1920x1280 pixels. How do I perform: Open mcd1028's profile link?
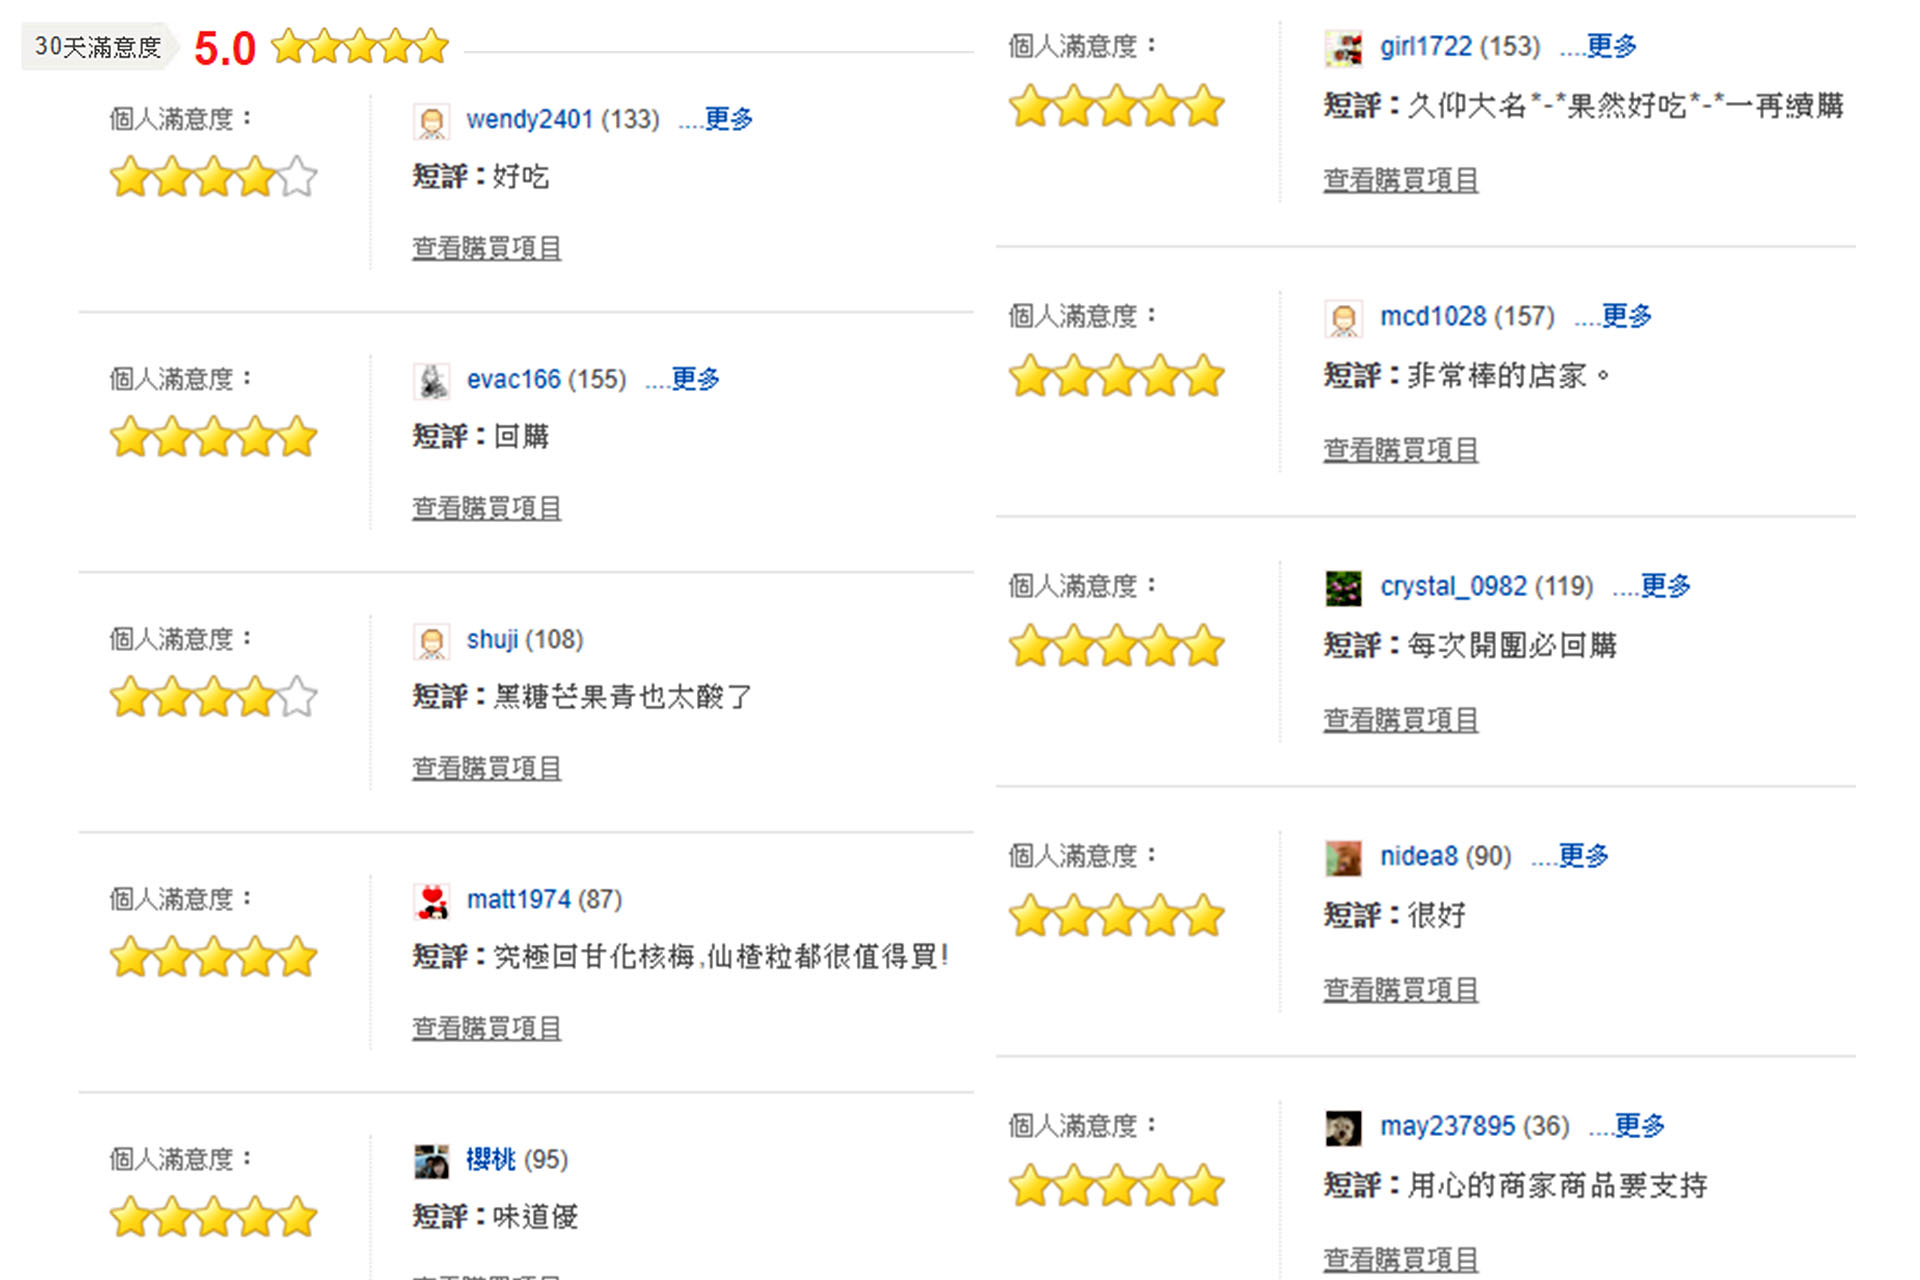point(1433,316)
